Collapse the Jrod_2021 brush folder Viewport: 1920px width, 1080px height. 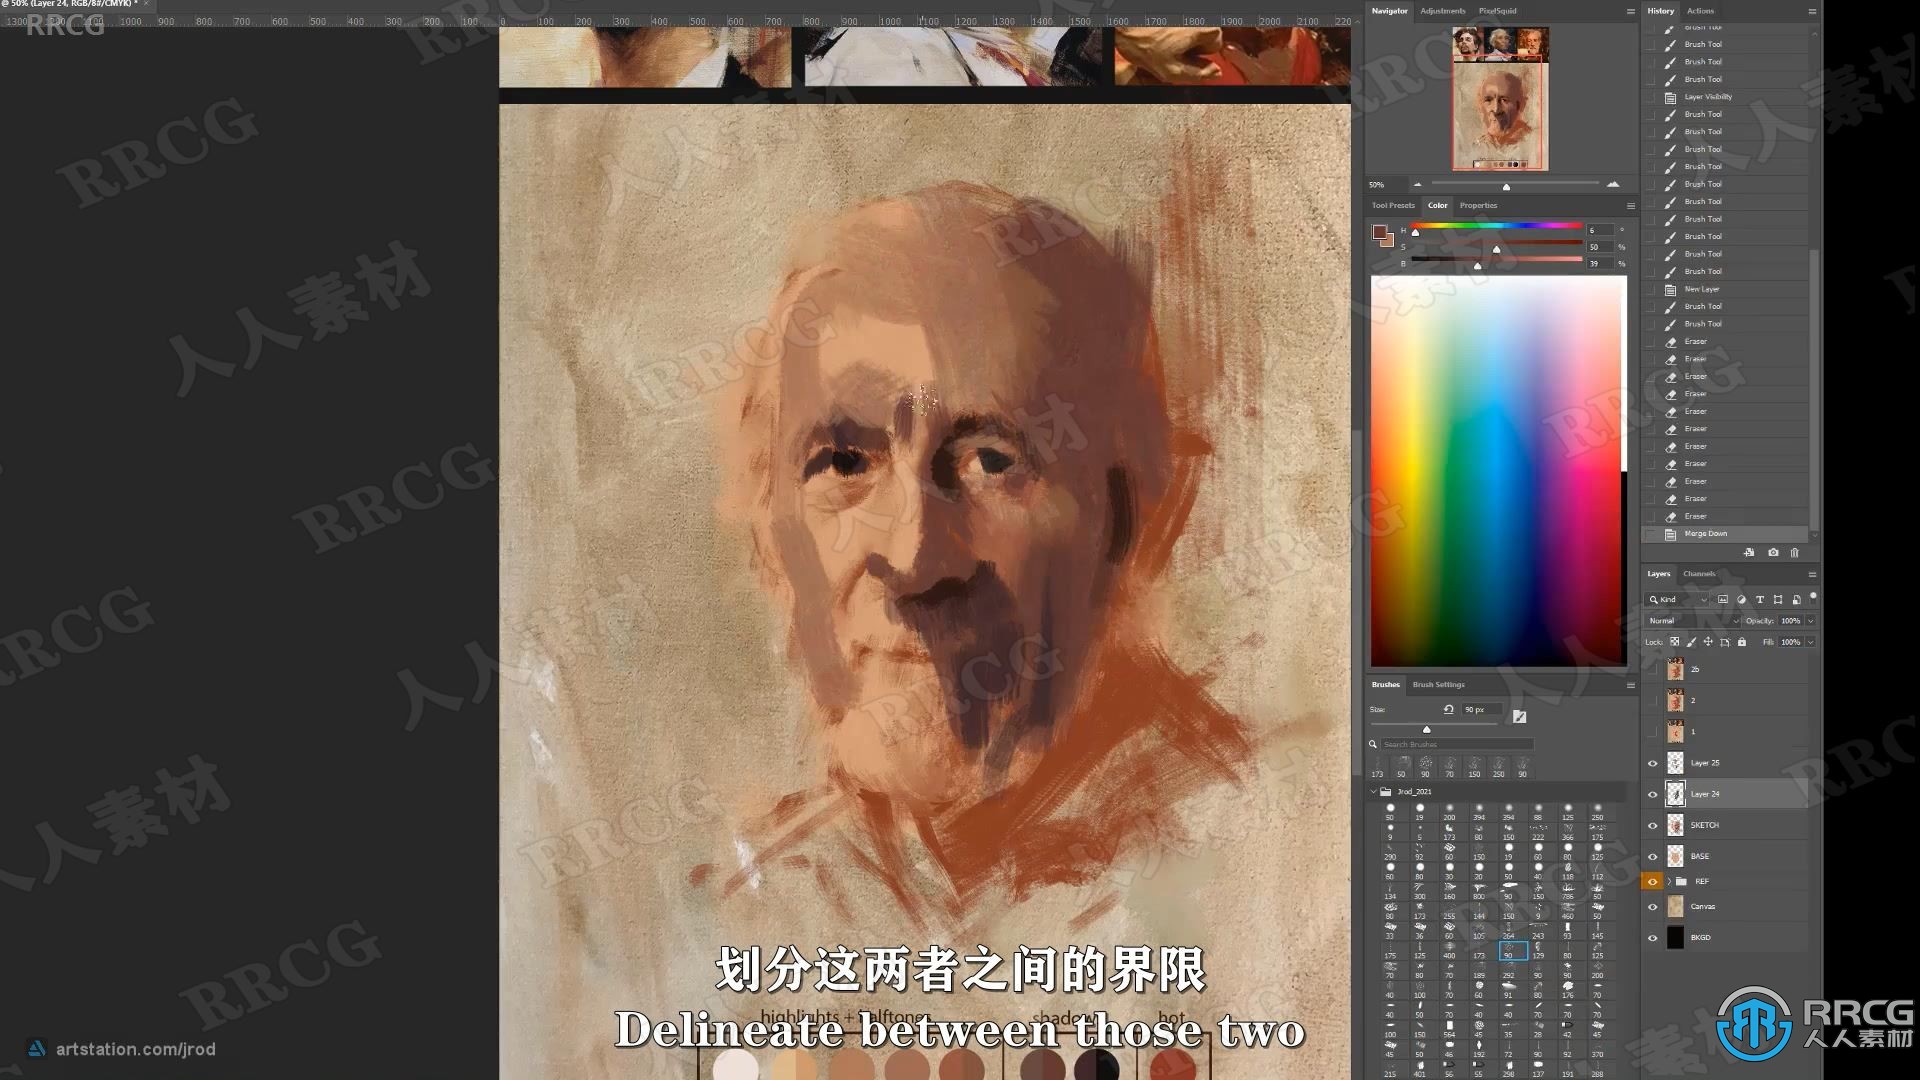pos(1373,791)
